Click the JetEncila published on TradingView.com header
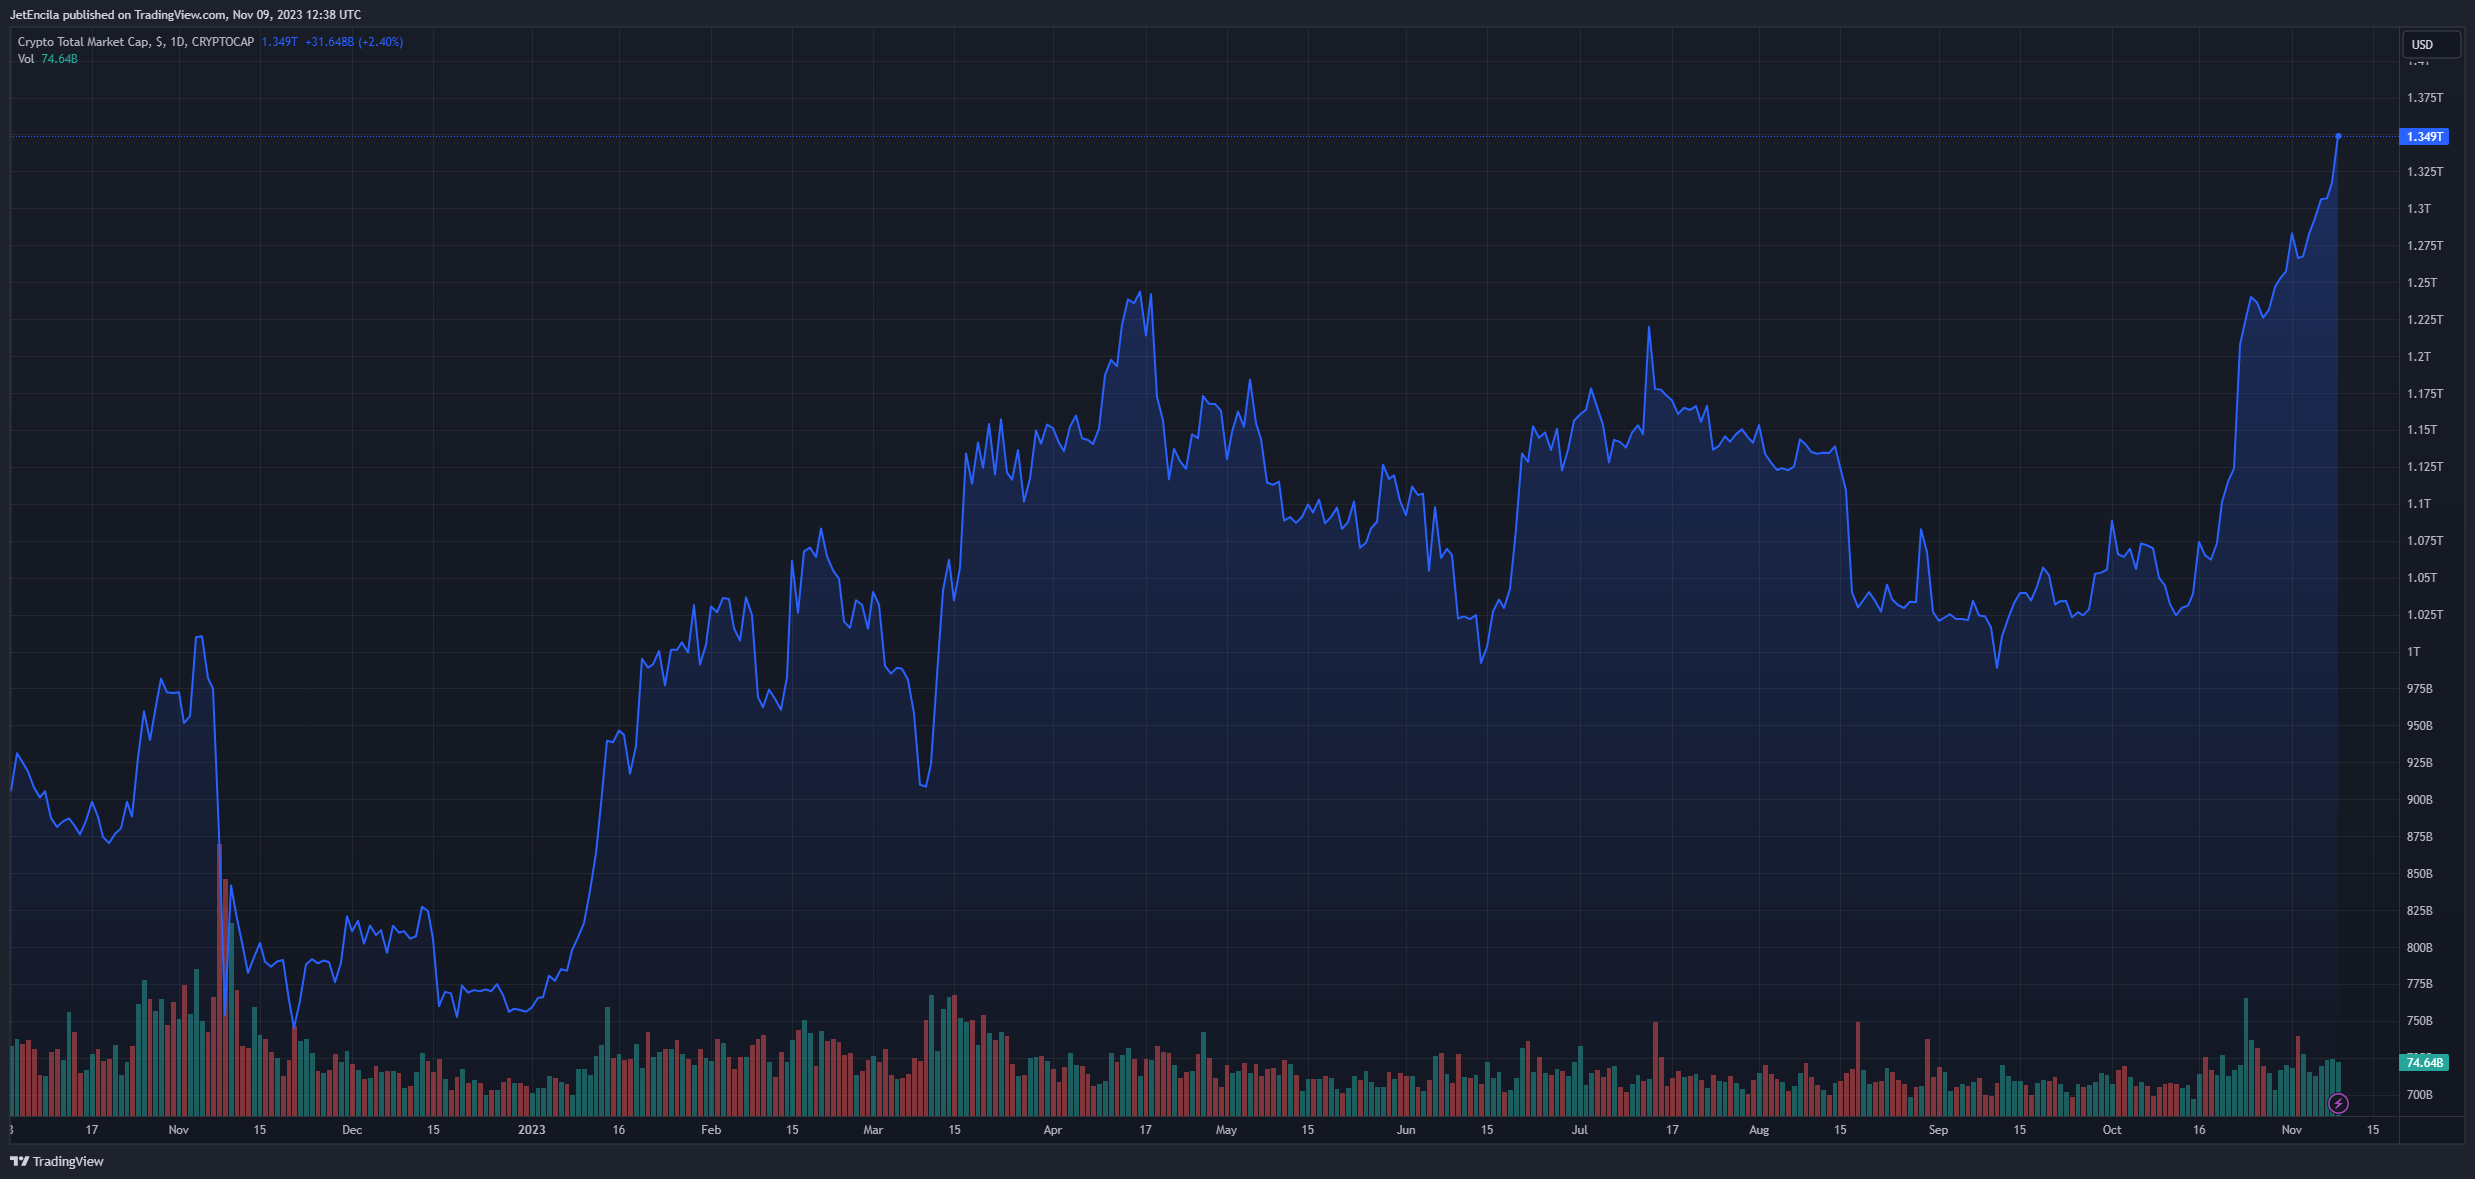Screen dimensions: 2475x1179 coord(185,15)
